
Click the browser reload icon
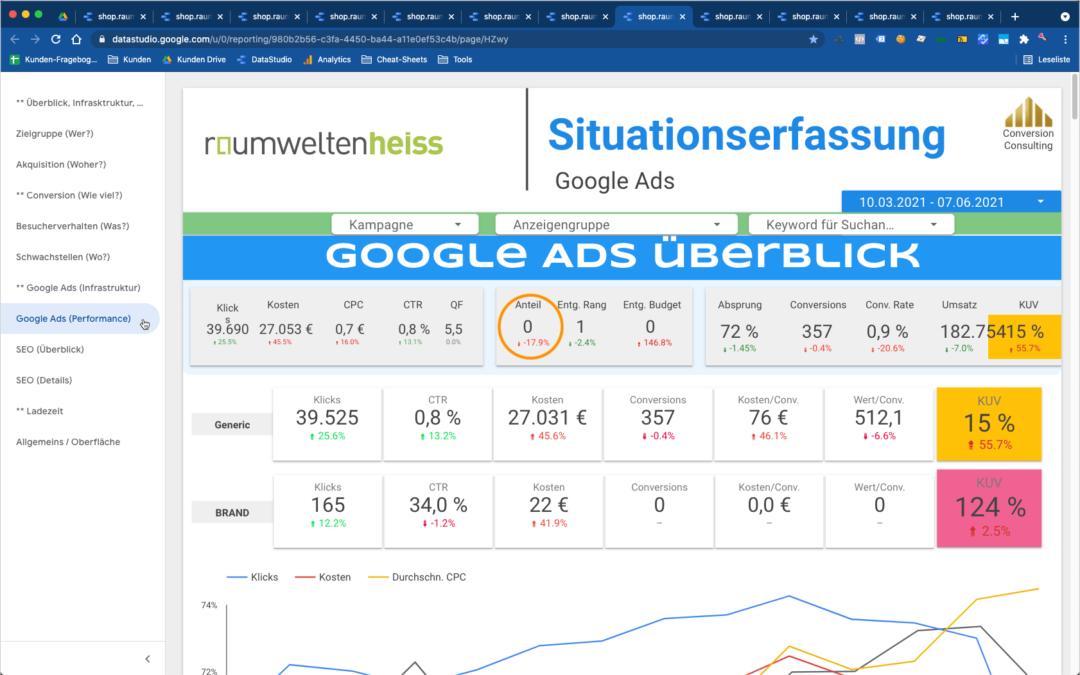point(55,39)
